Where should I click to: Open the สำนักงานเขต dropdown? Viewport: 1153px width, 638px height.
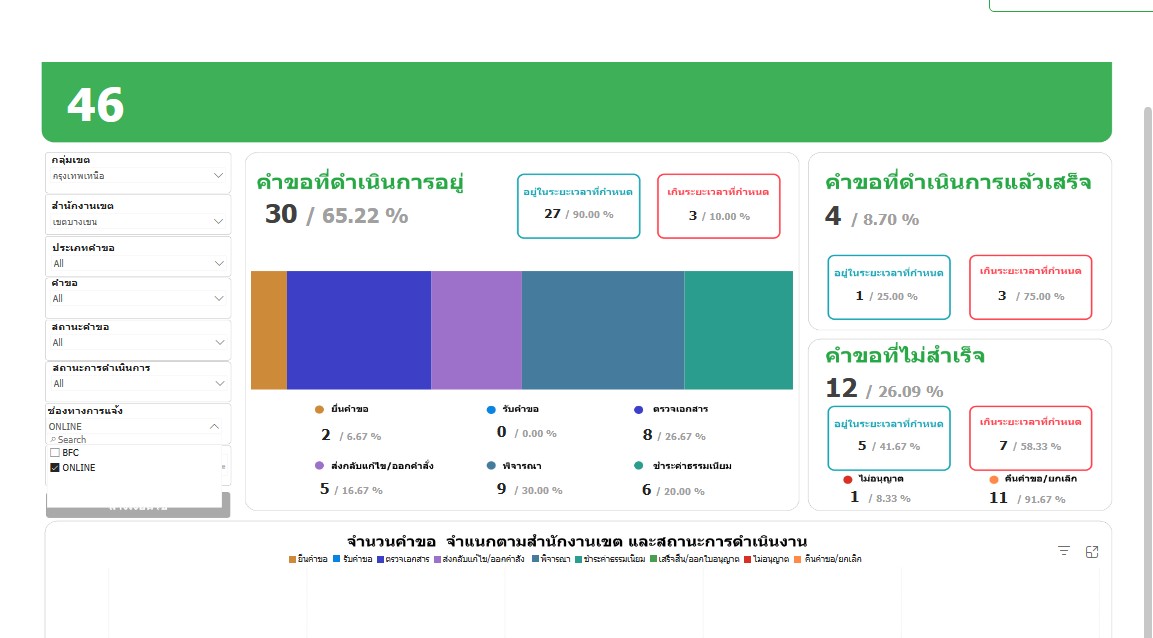[x=219, y=222]
